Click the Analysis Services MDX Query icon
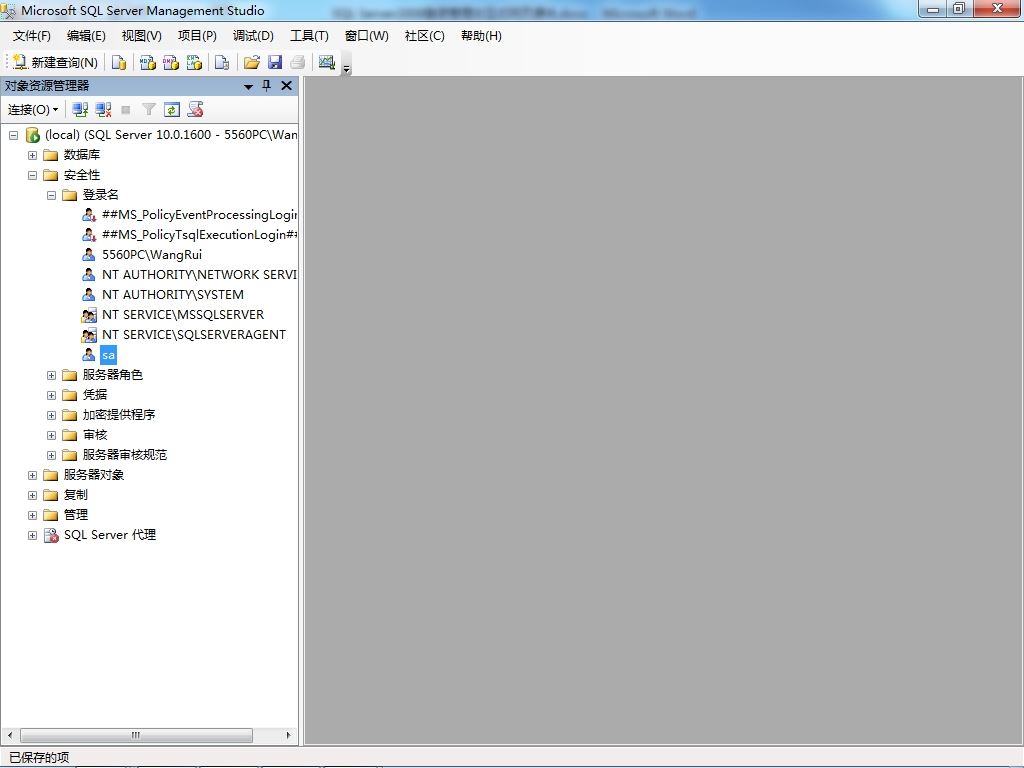 point(148,62)
